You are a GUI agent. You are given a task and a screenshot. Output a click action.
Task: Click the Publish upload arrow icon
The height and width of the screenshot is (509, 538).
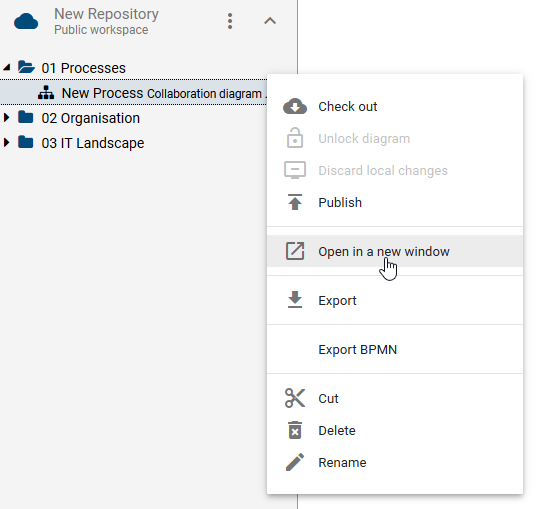295,202
